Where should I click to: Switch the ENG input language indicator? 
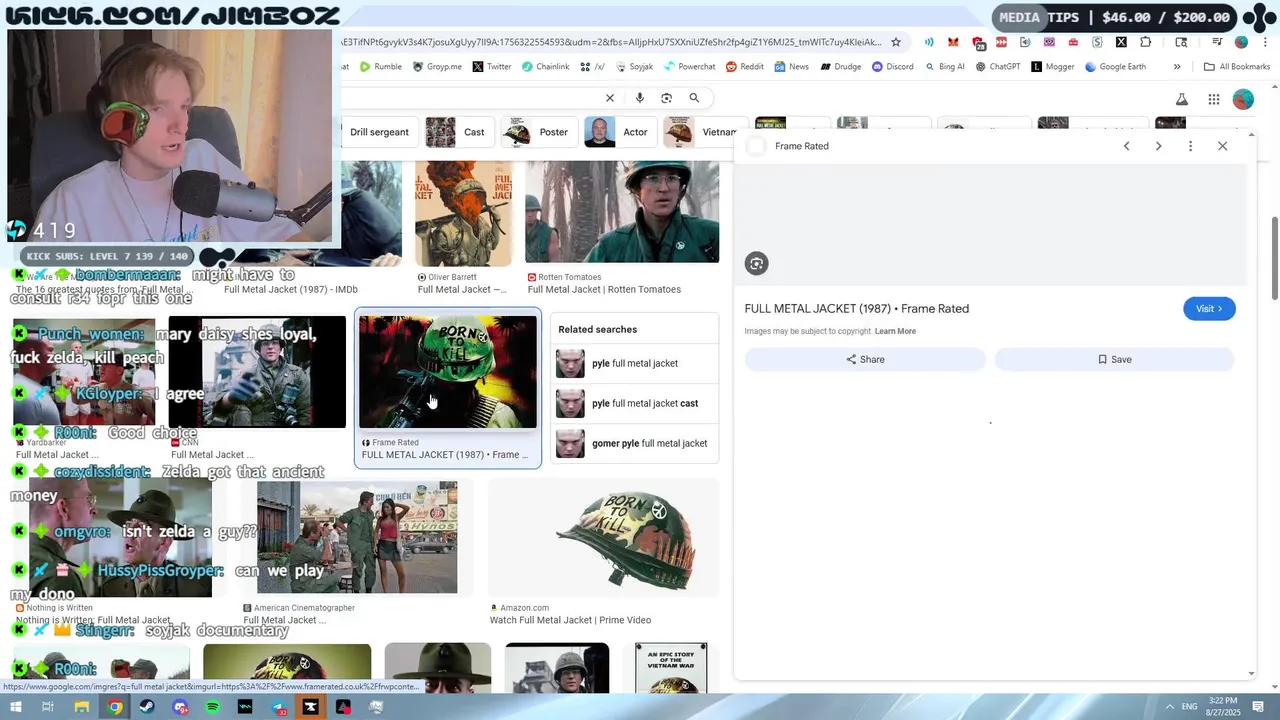(x=1190, y=707)
